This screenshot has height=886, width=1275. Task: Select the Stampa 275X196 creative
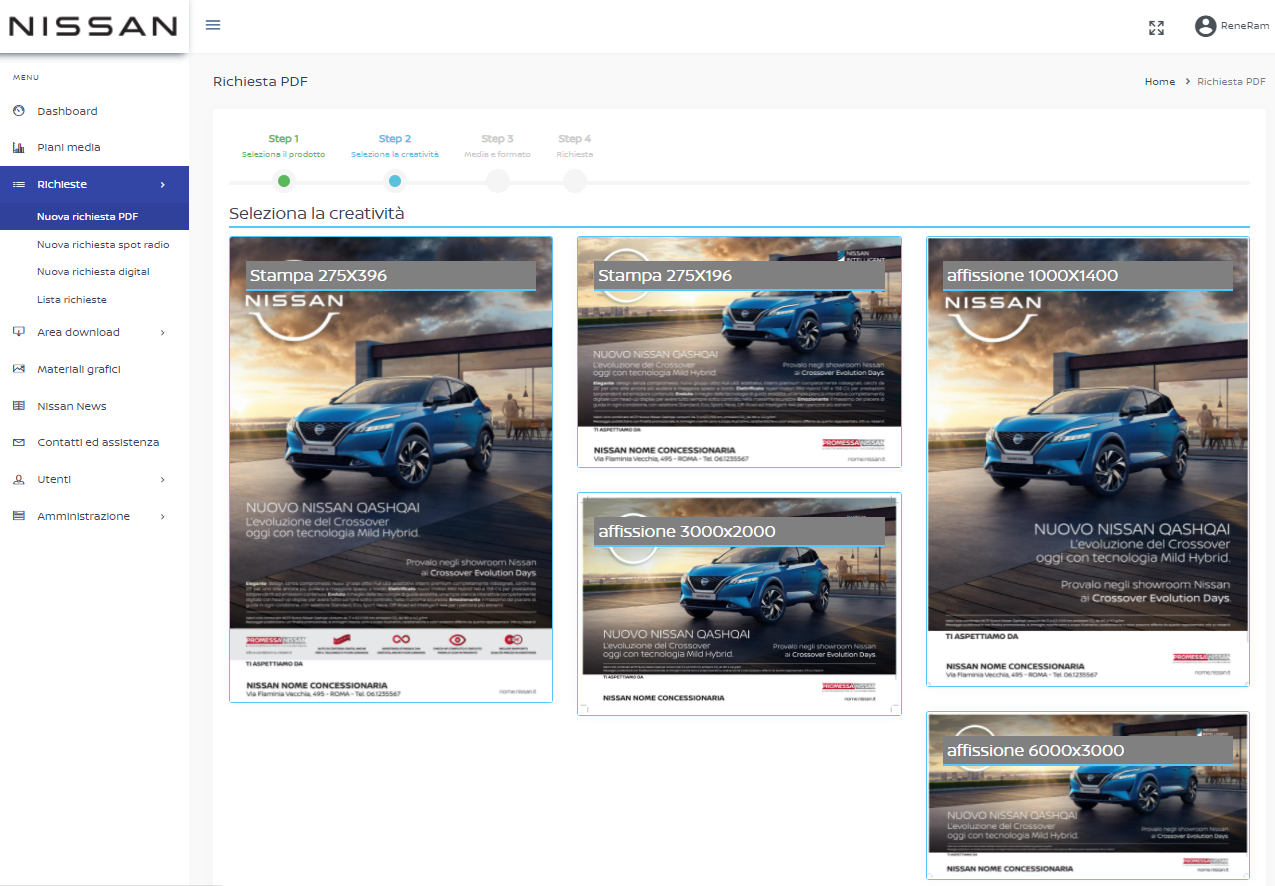739,352
